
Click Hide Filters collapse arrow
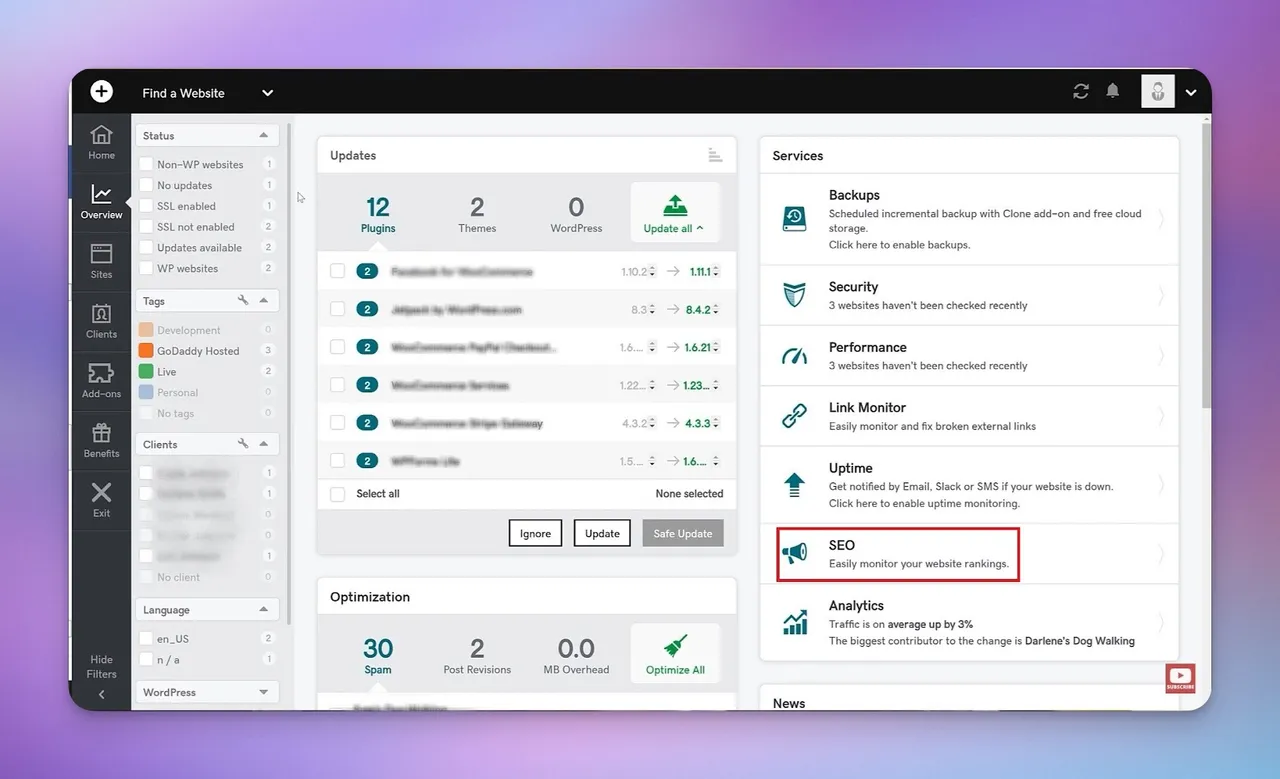(102, 694)
